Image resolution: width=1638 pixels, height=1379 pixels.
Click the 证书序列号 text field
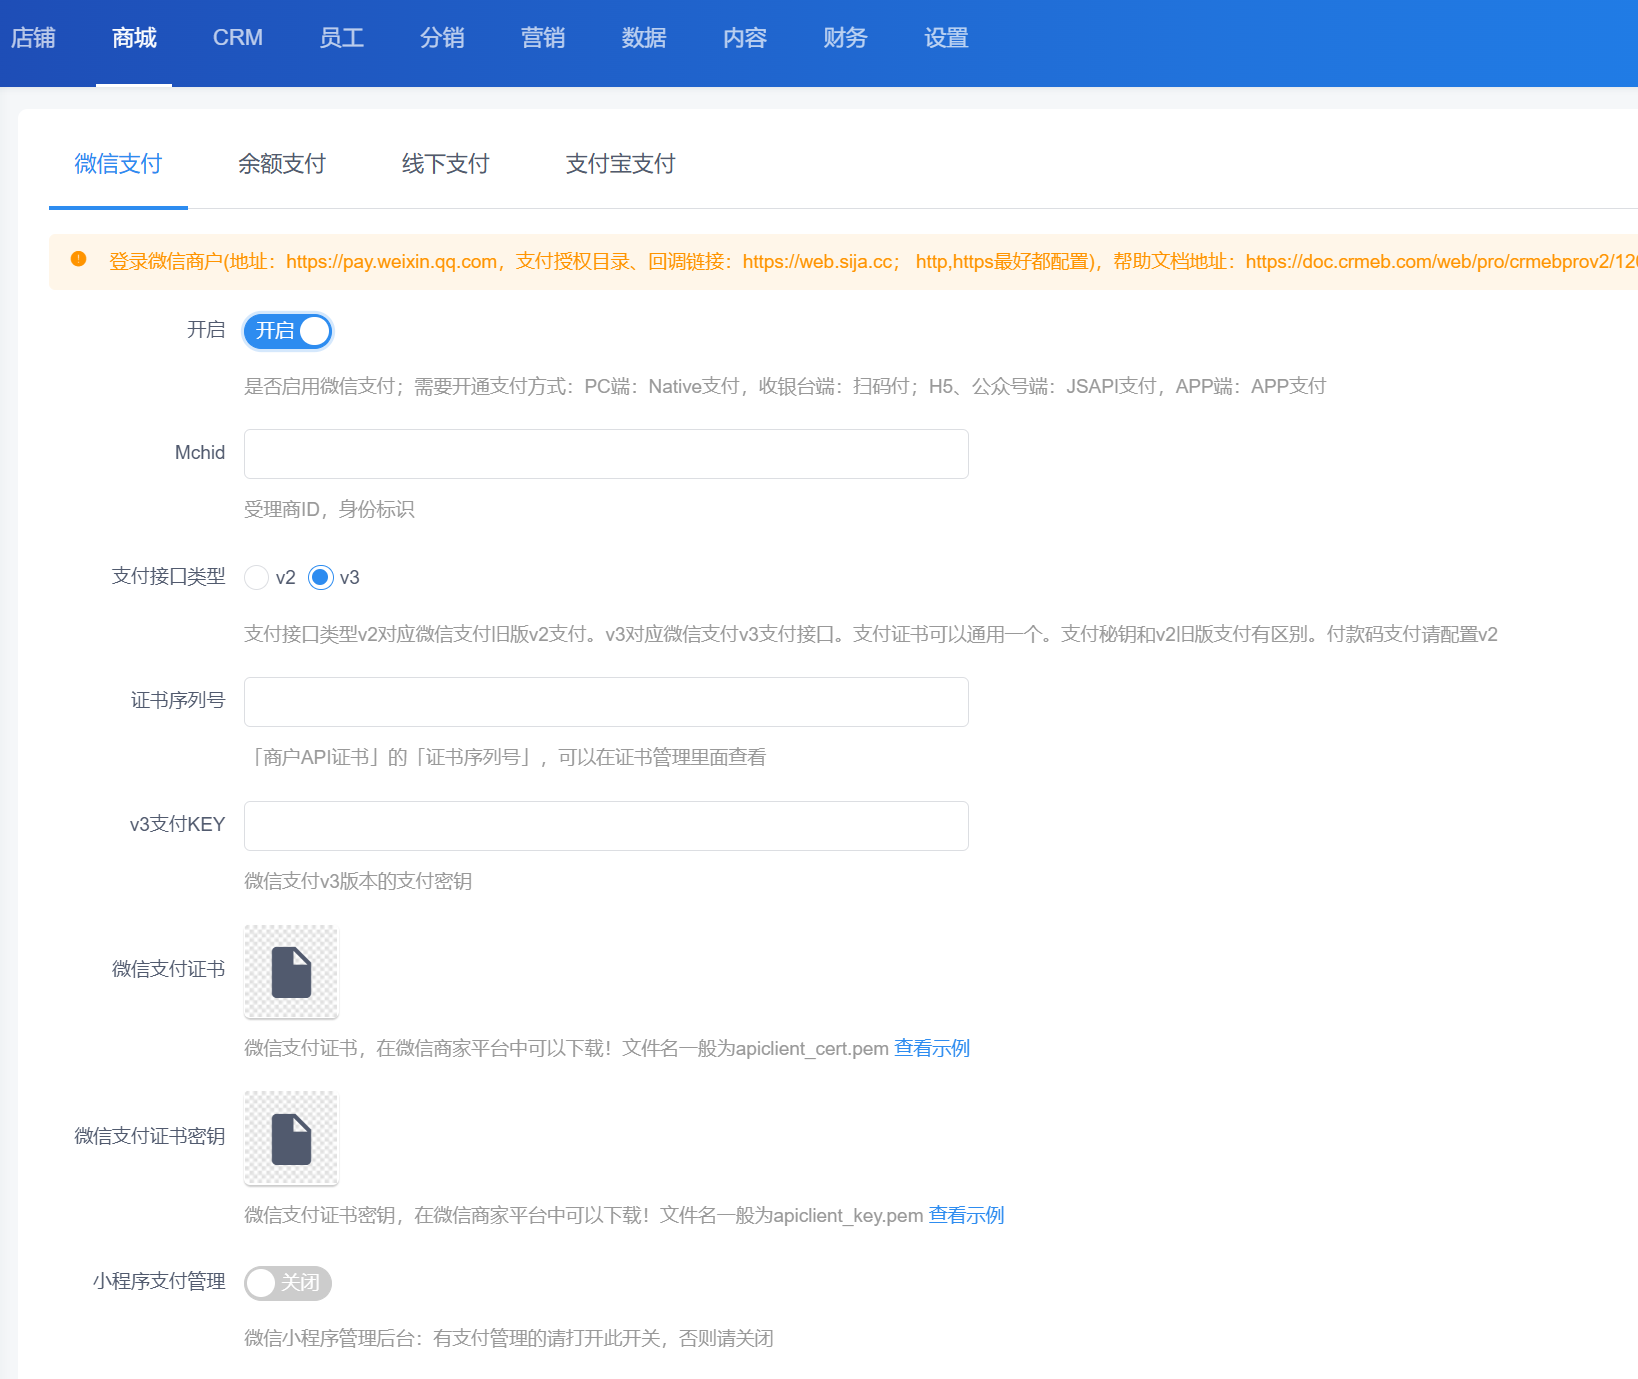(606, 702)
